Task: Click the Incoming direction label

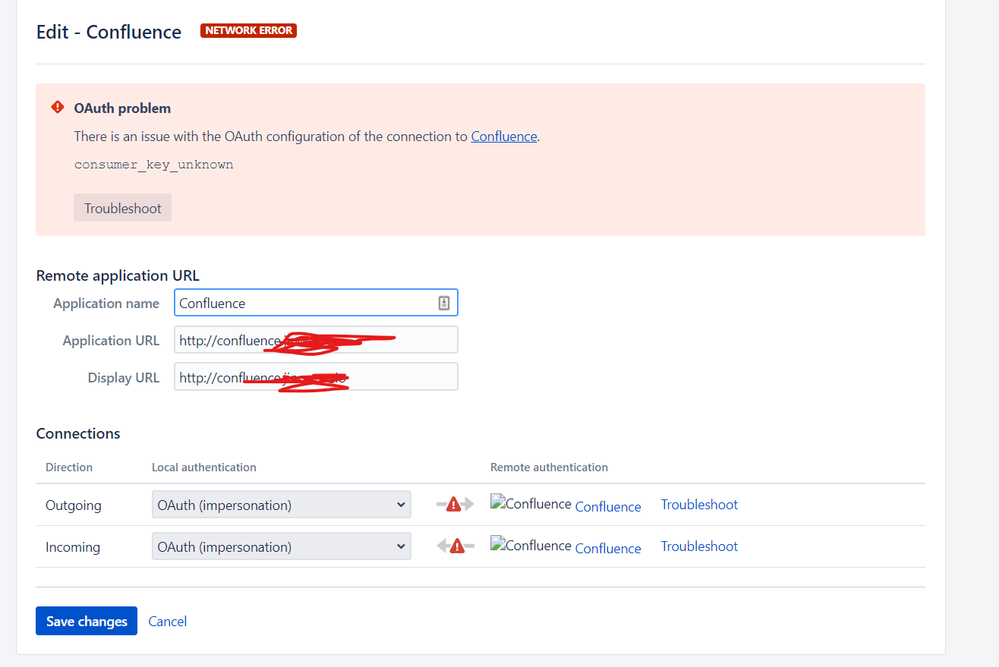Action: 73,547
